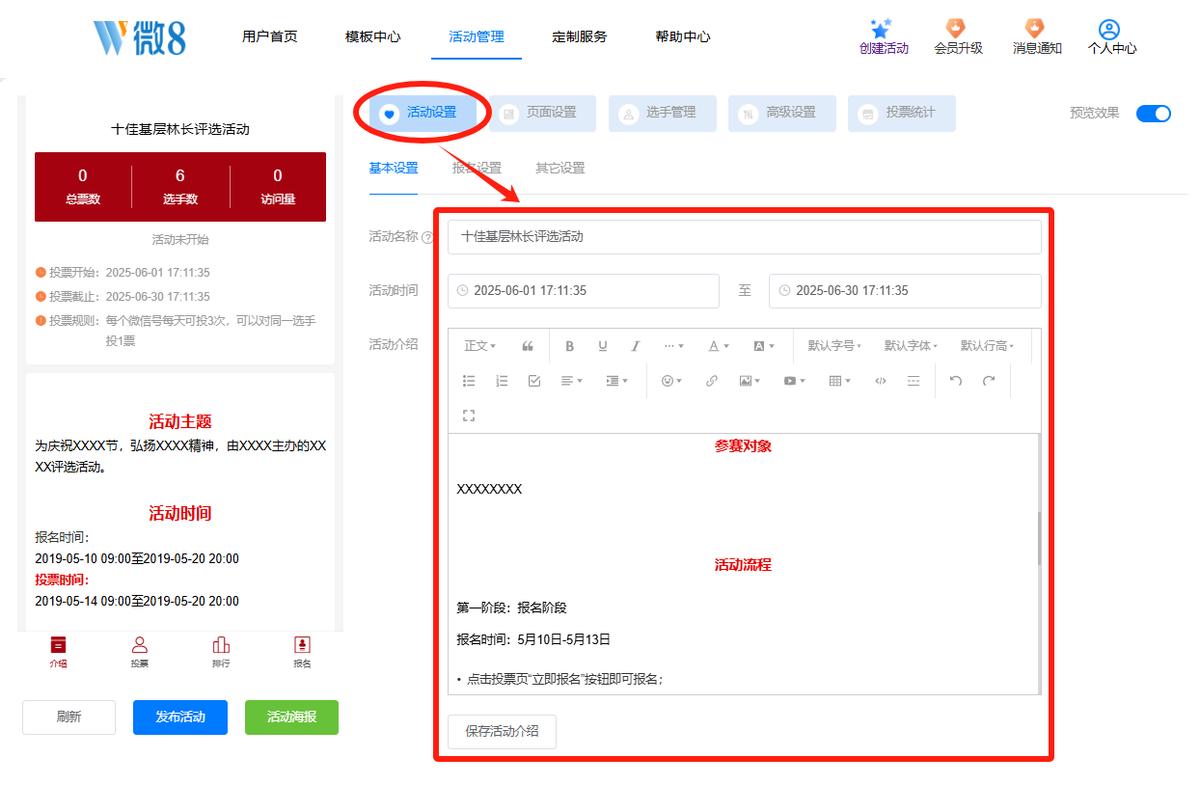Go to 定制服务 in top navigation

579,37
